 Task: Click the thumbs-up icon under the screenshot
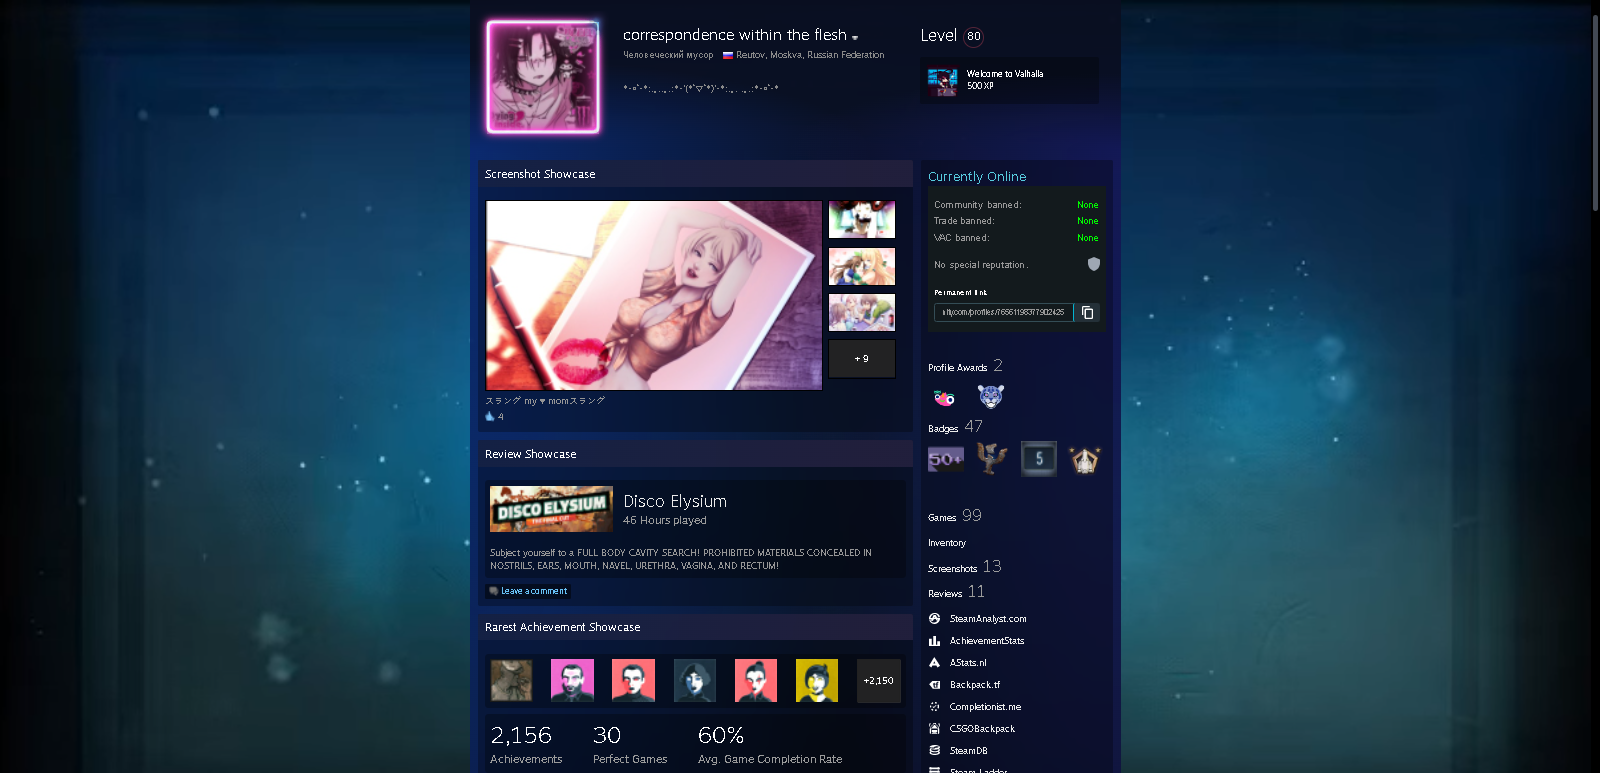tap(490, 416)
